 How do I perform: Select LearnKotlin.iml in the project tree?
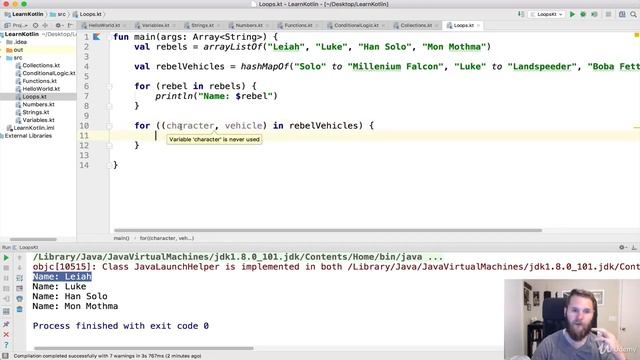31,128
